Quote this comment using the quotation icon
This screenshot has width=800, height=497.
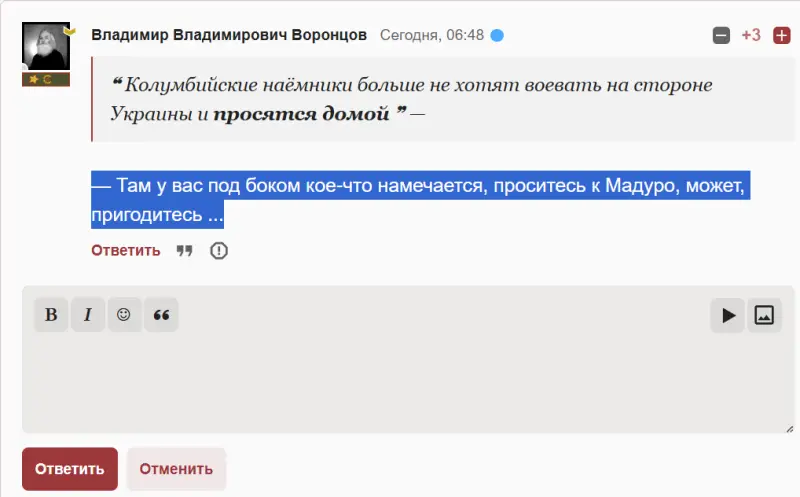pos(184,250)
